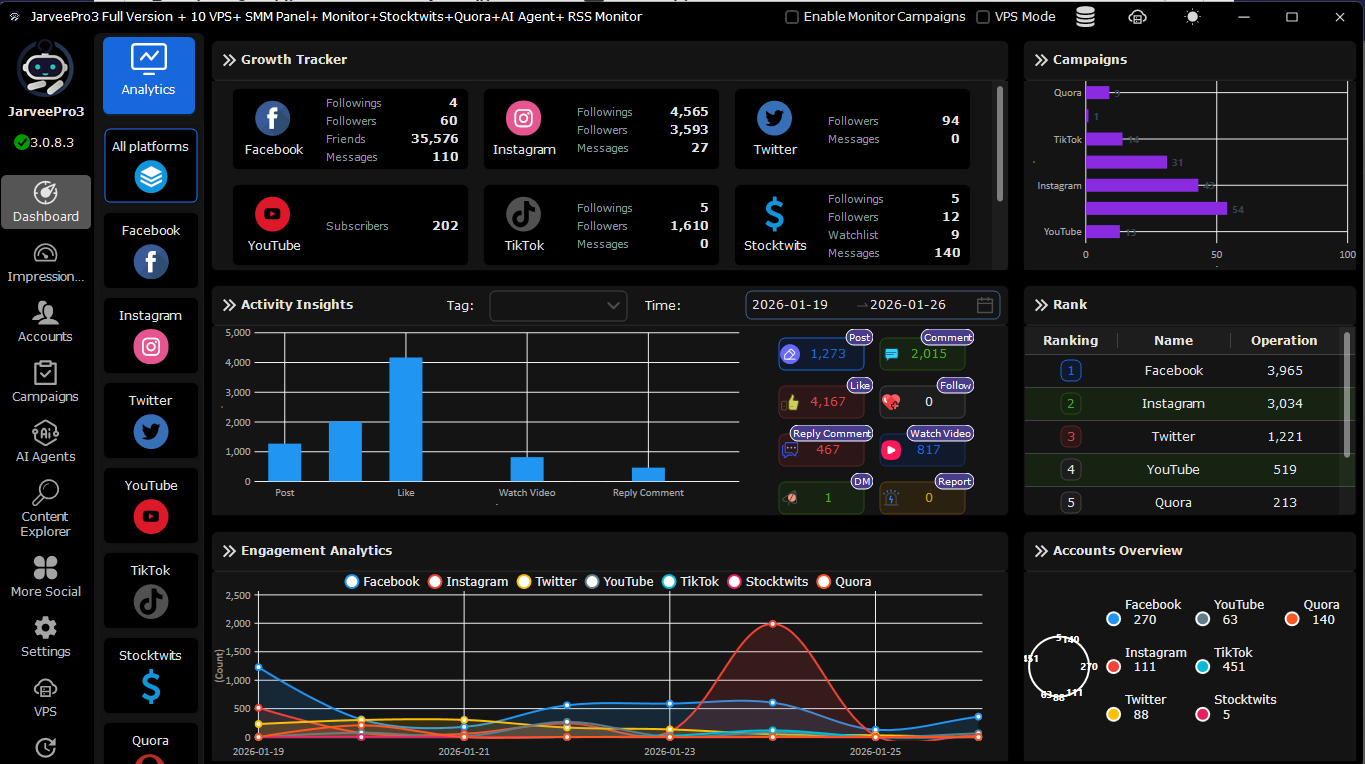This screenshot has width=1365, height=764.
Task: Click the calendar icon in date range
Action: tap(984, 305)
